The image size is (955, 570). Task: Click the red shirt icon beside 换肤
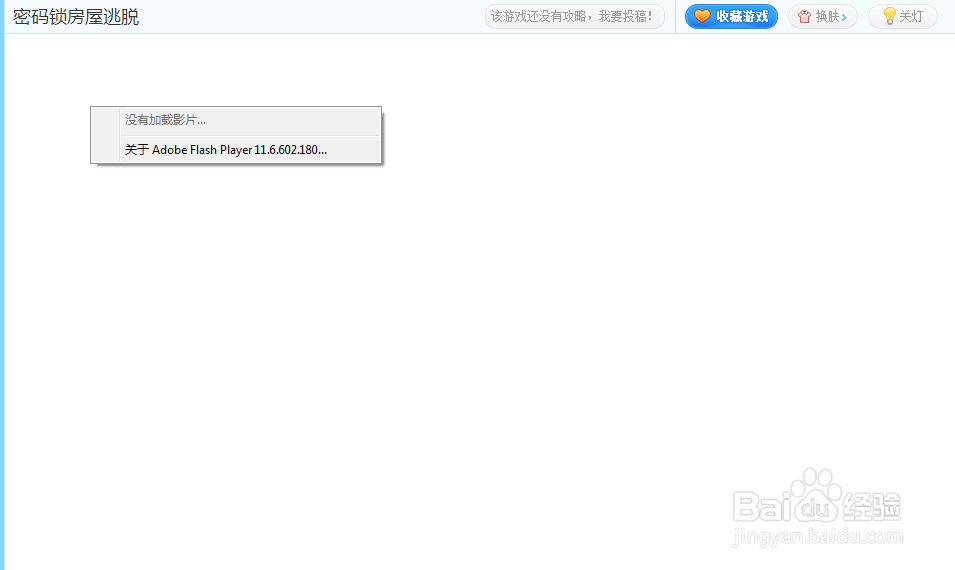coord(804,16)
